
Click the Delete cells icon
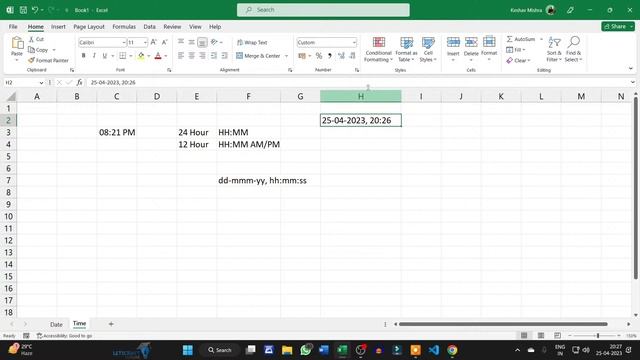(471, 42)
